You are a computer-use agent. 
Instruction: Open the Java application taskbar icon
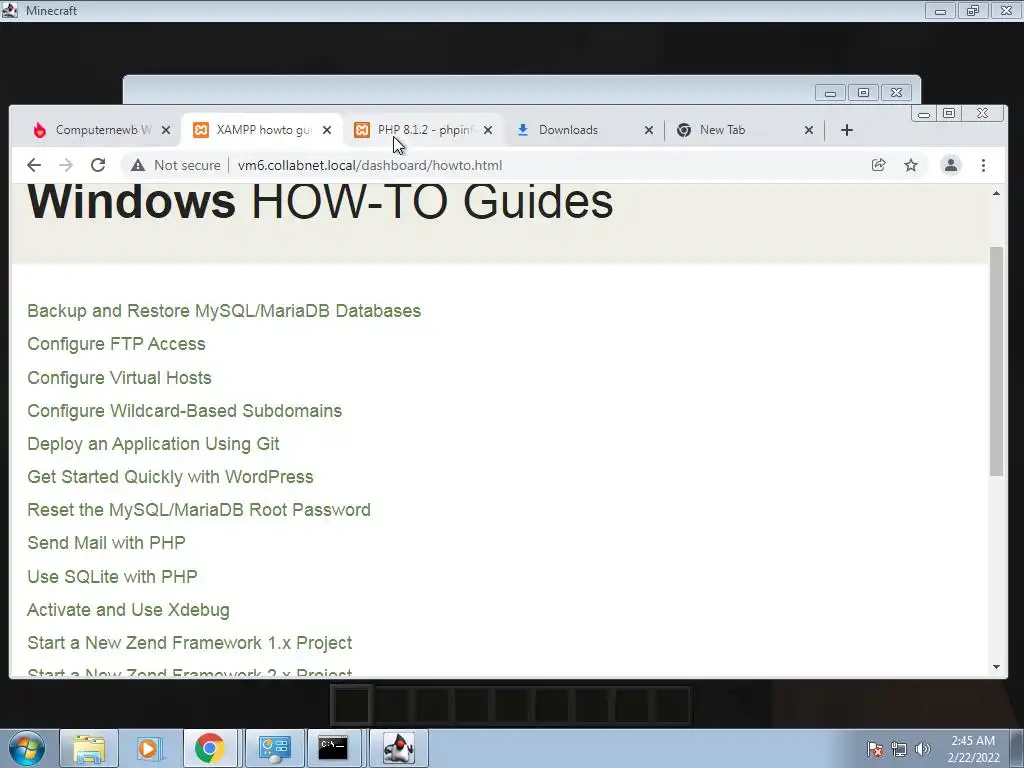click(x=398, y=748)
